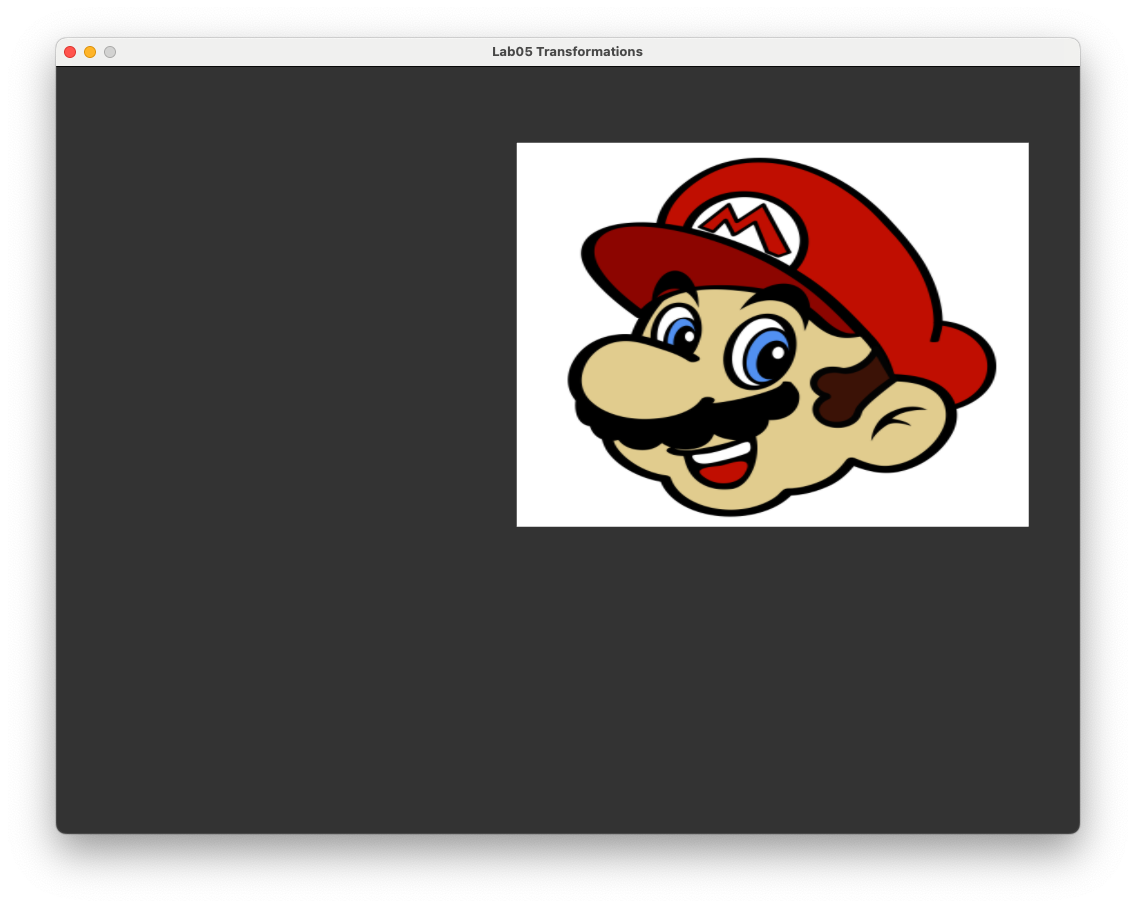Click the 'Lab05 Transformations' window title
Viewport: 1136px width, 908px height.
click(x=567, y=51)
